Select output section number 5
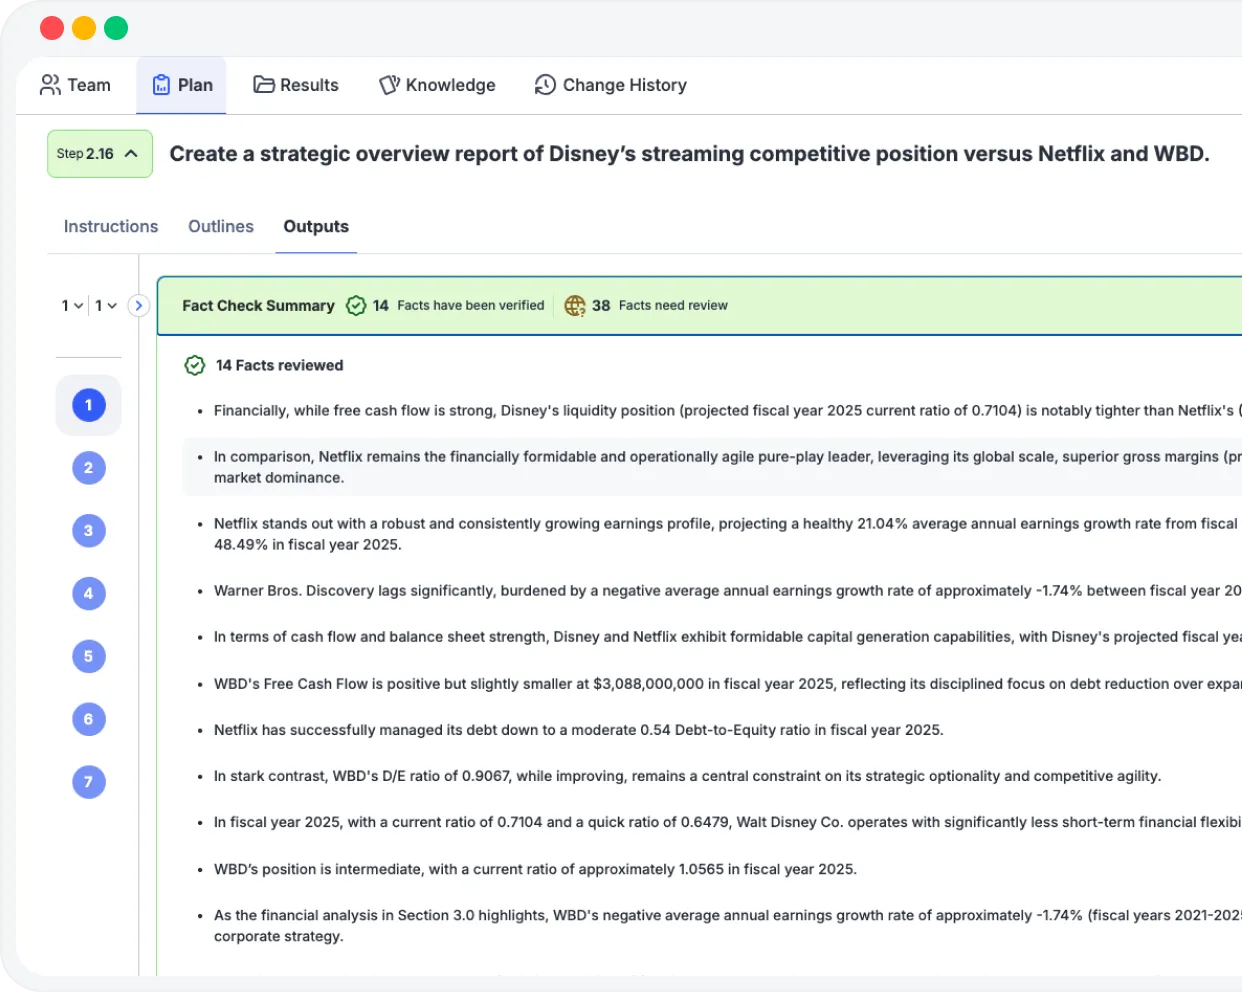The height and width of the screenshot is (992, 1242). tap(89, 657)
